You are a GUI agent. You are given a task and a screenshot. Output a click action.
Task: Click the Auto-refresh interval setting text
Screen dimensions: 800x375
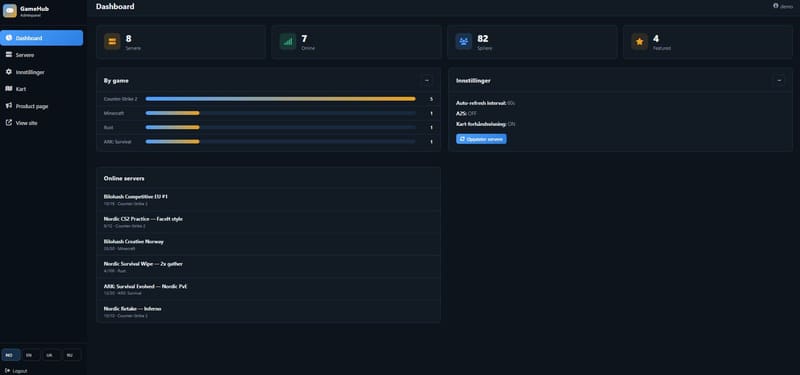coord(486,103)
